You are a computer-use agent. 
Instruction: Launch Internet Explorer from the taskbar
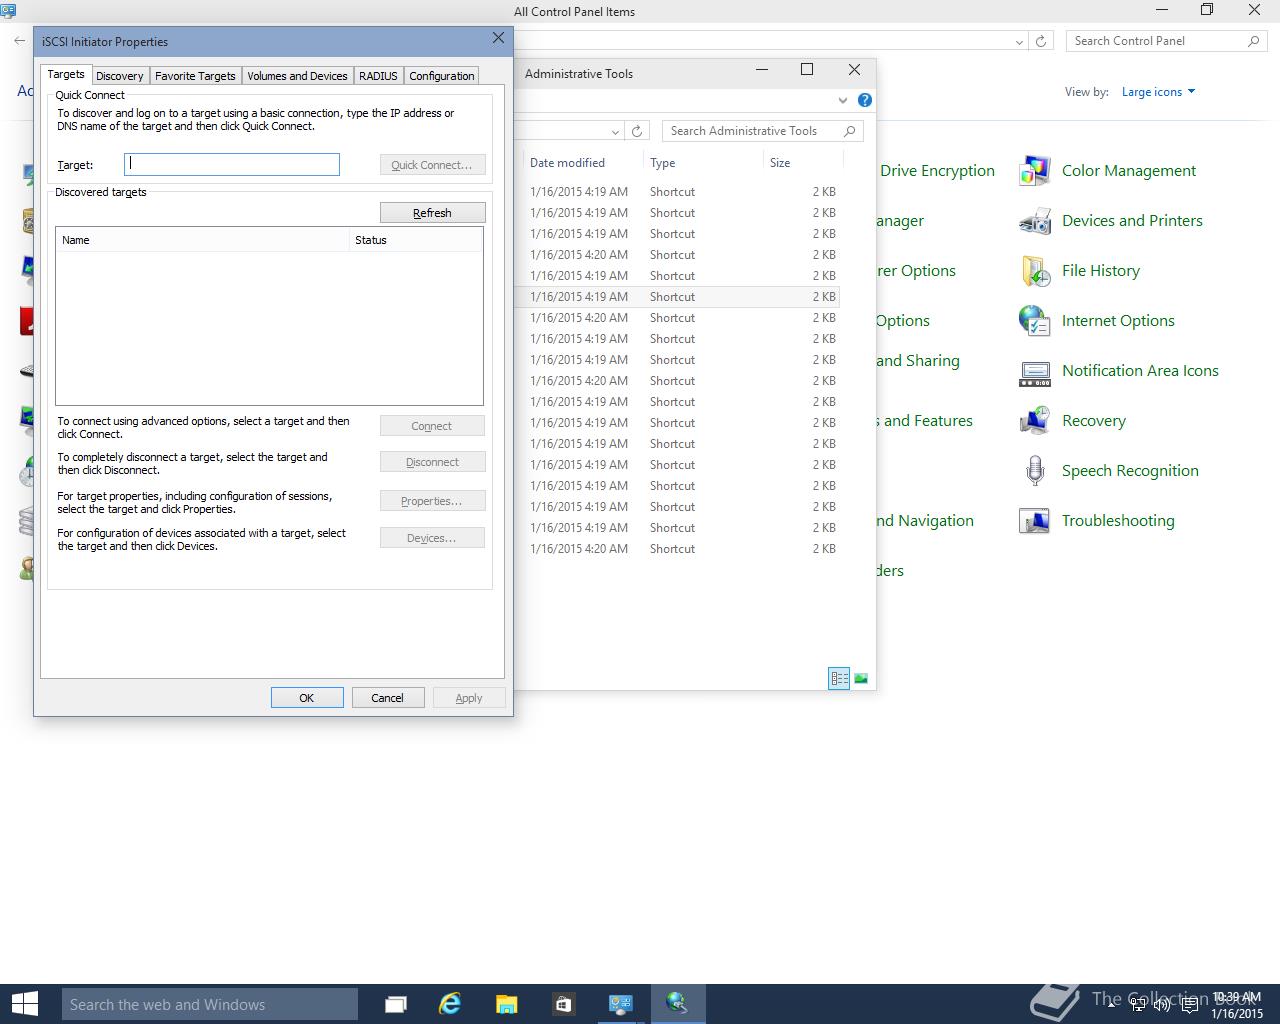pyautogui.click(x=451, y=1004)
